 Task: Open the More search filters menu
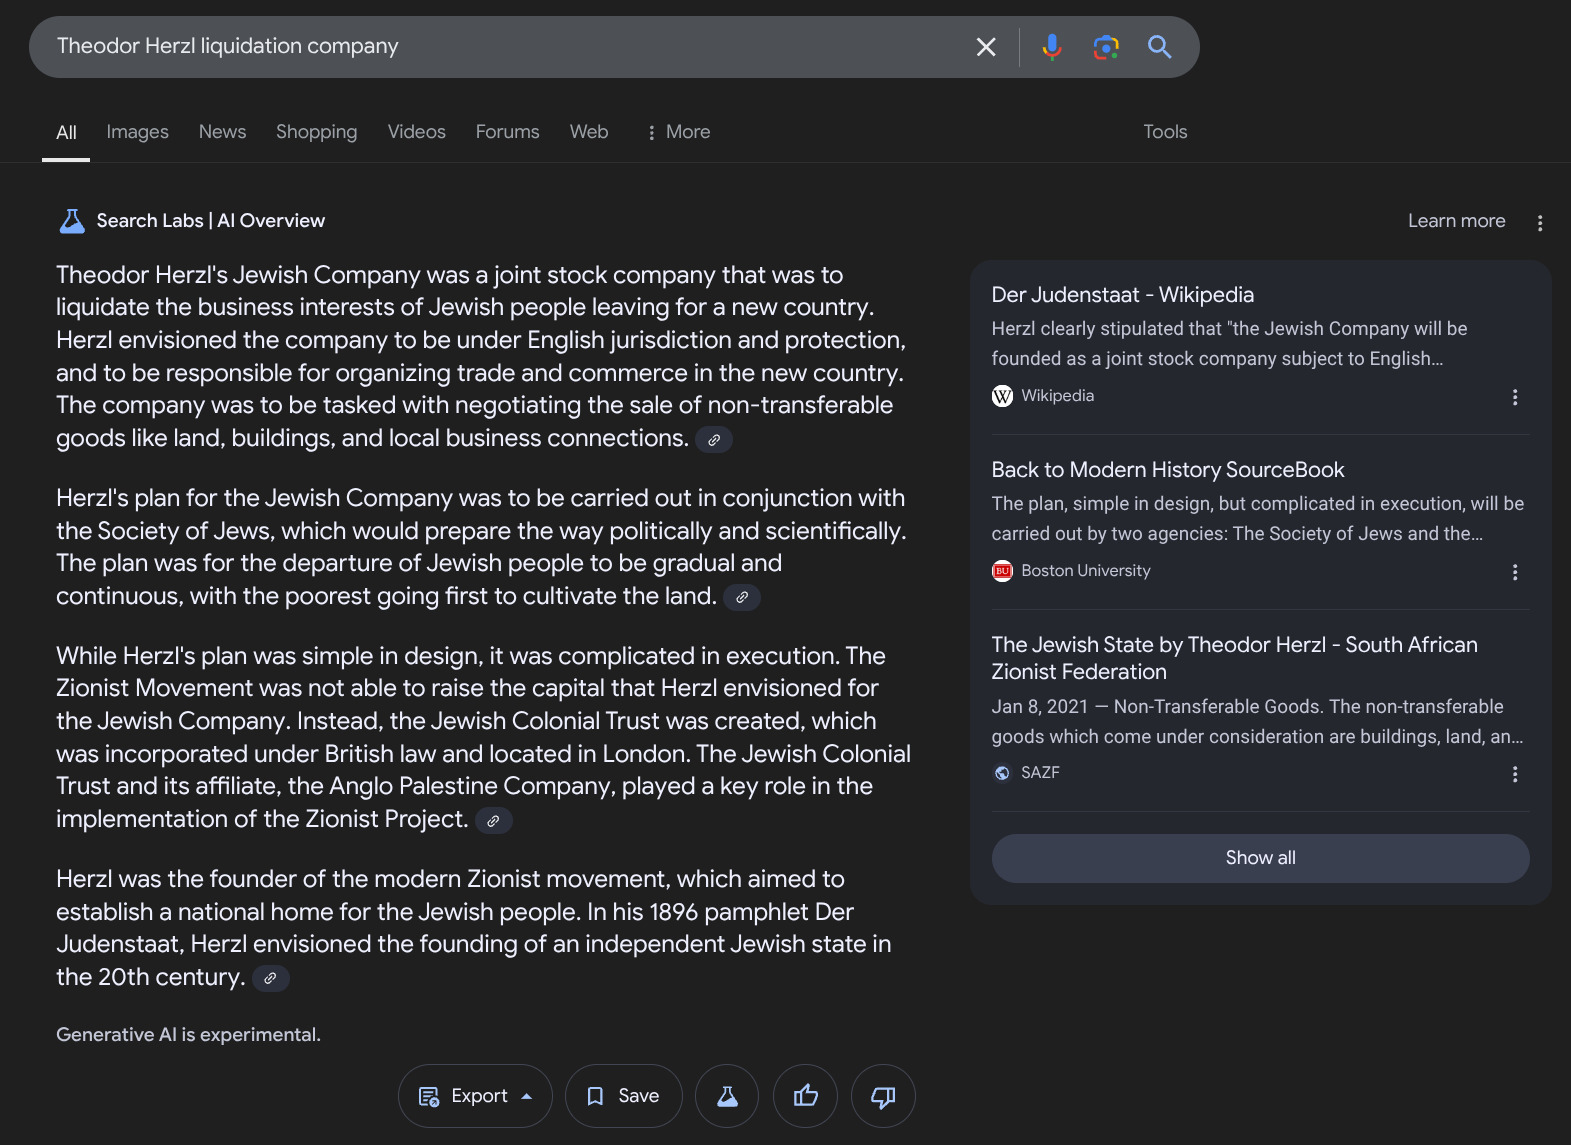pyautogui.click(x=678, y=132)
